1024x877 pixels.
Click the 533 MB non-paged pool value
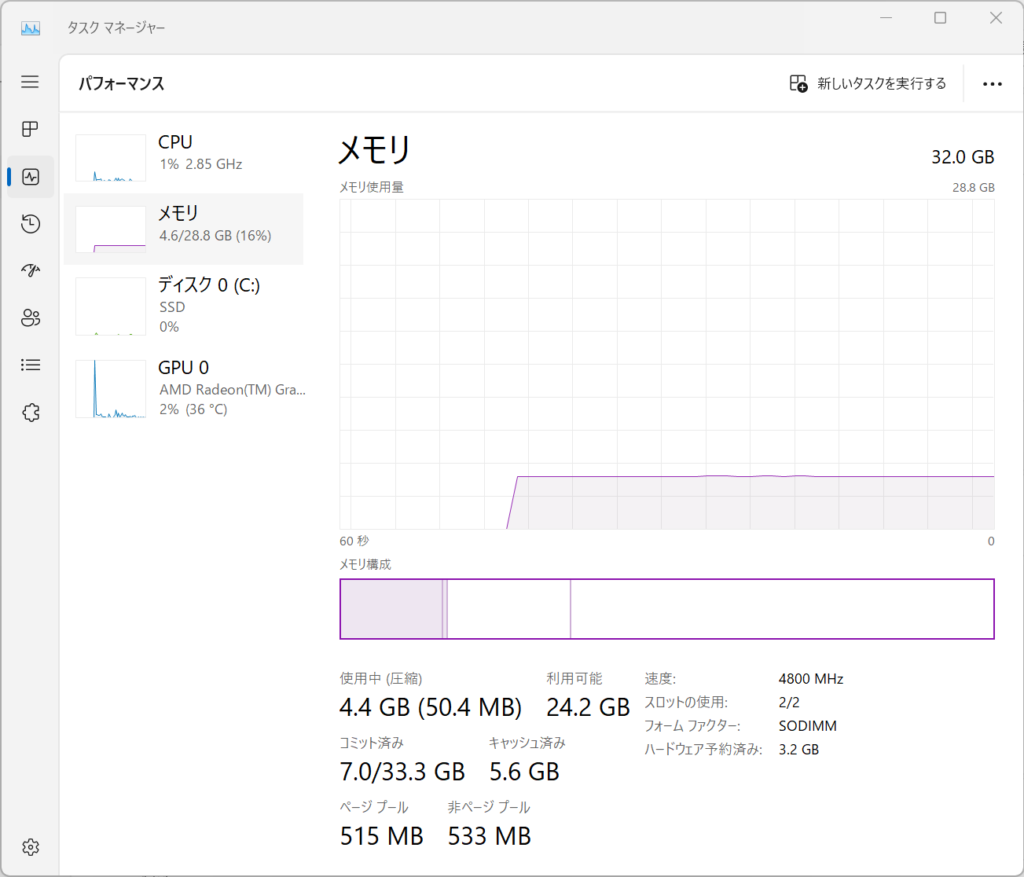pos(489,836)
